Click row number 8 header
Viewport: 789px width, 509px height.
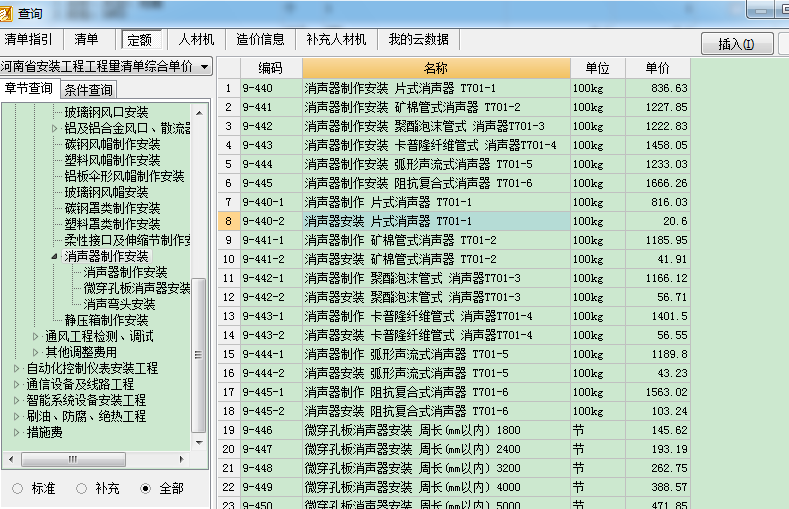(229, 221)
